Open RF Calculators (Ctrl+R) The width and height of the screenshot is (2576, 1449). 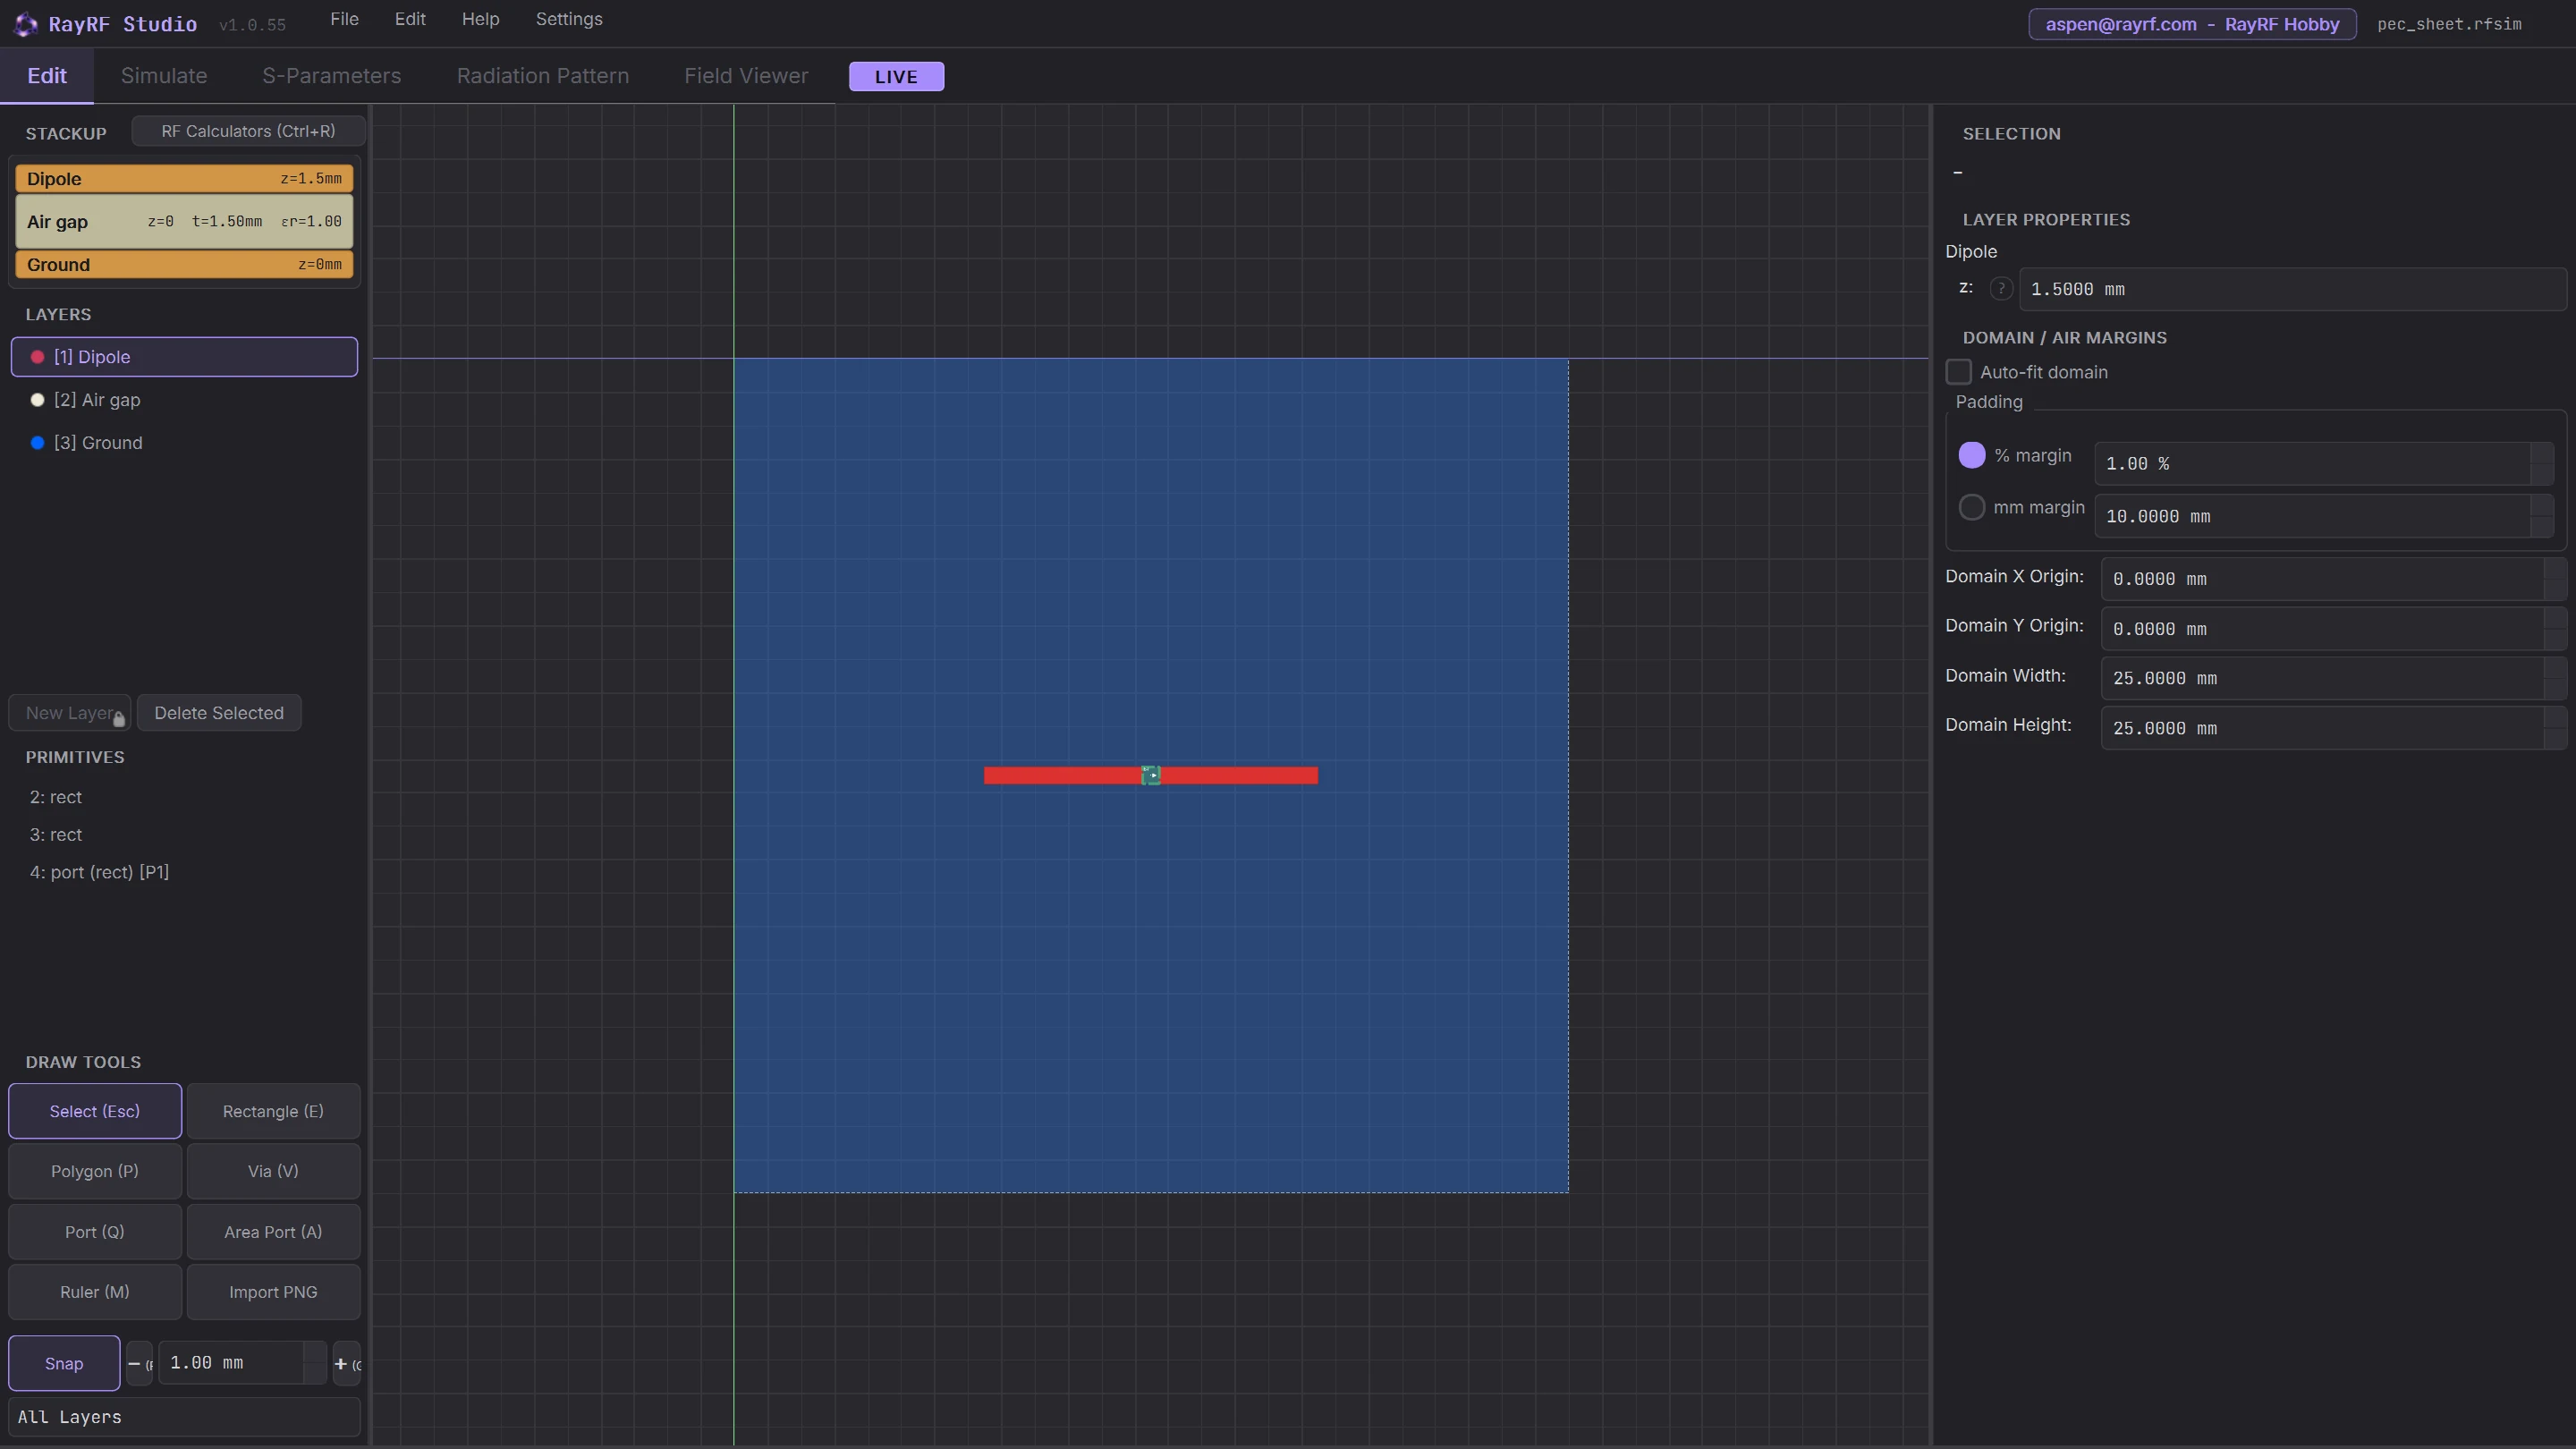click(x=248, y=131)
